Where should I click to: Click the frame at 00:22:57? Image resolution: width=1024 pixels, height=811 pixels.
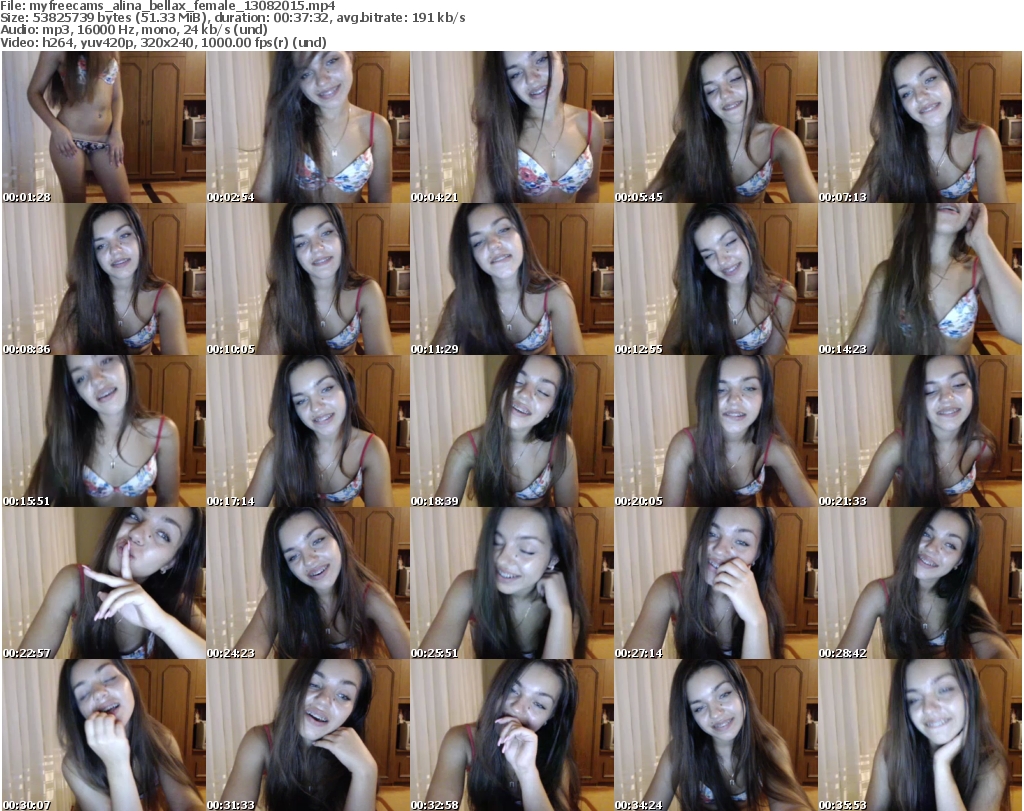coord(104,583)
